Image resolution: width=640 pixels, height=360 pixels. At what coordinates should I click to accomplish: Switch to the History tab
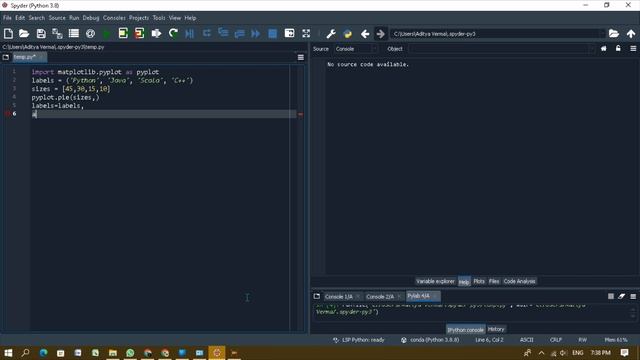pyautogui.click(x=496, y=329)
